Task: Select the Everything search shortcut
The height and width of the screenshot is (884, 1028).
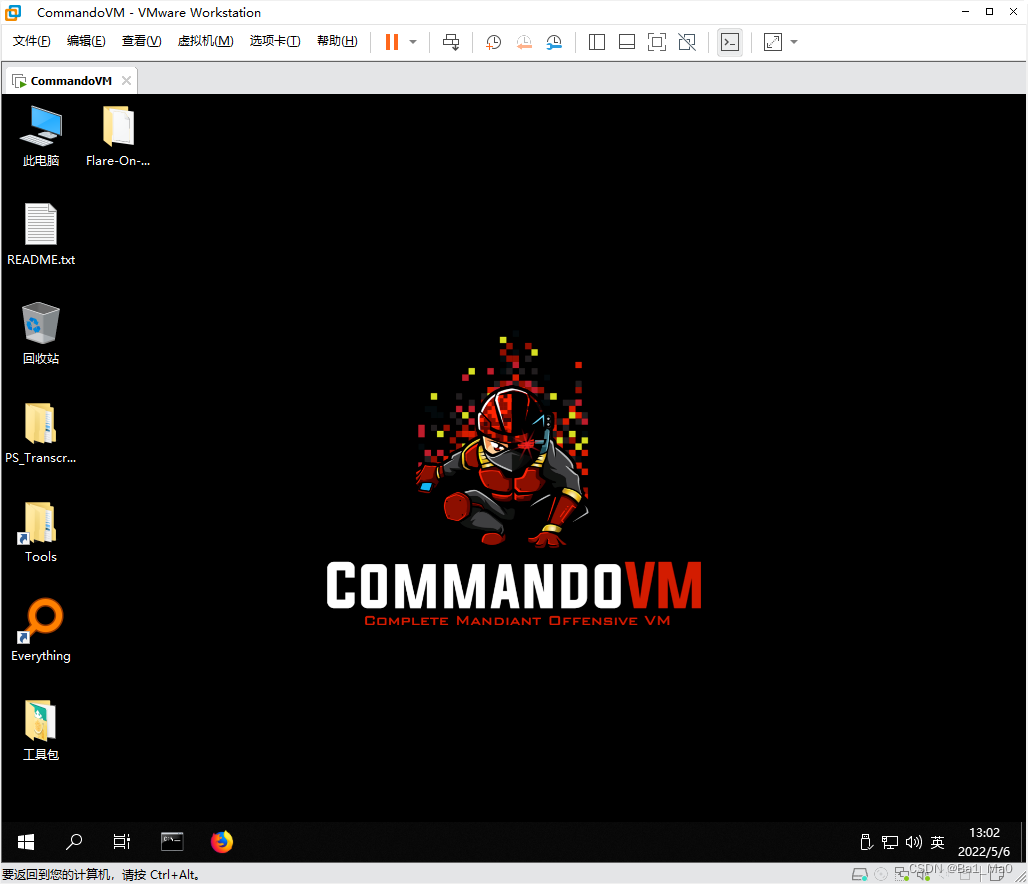Action: coord(41,630)
